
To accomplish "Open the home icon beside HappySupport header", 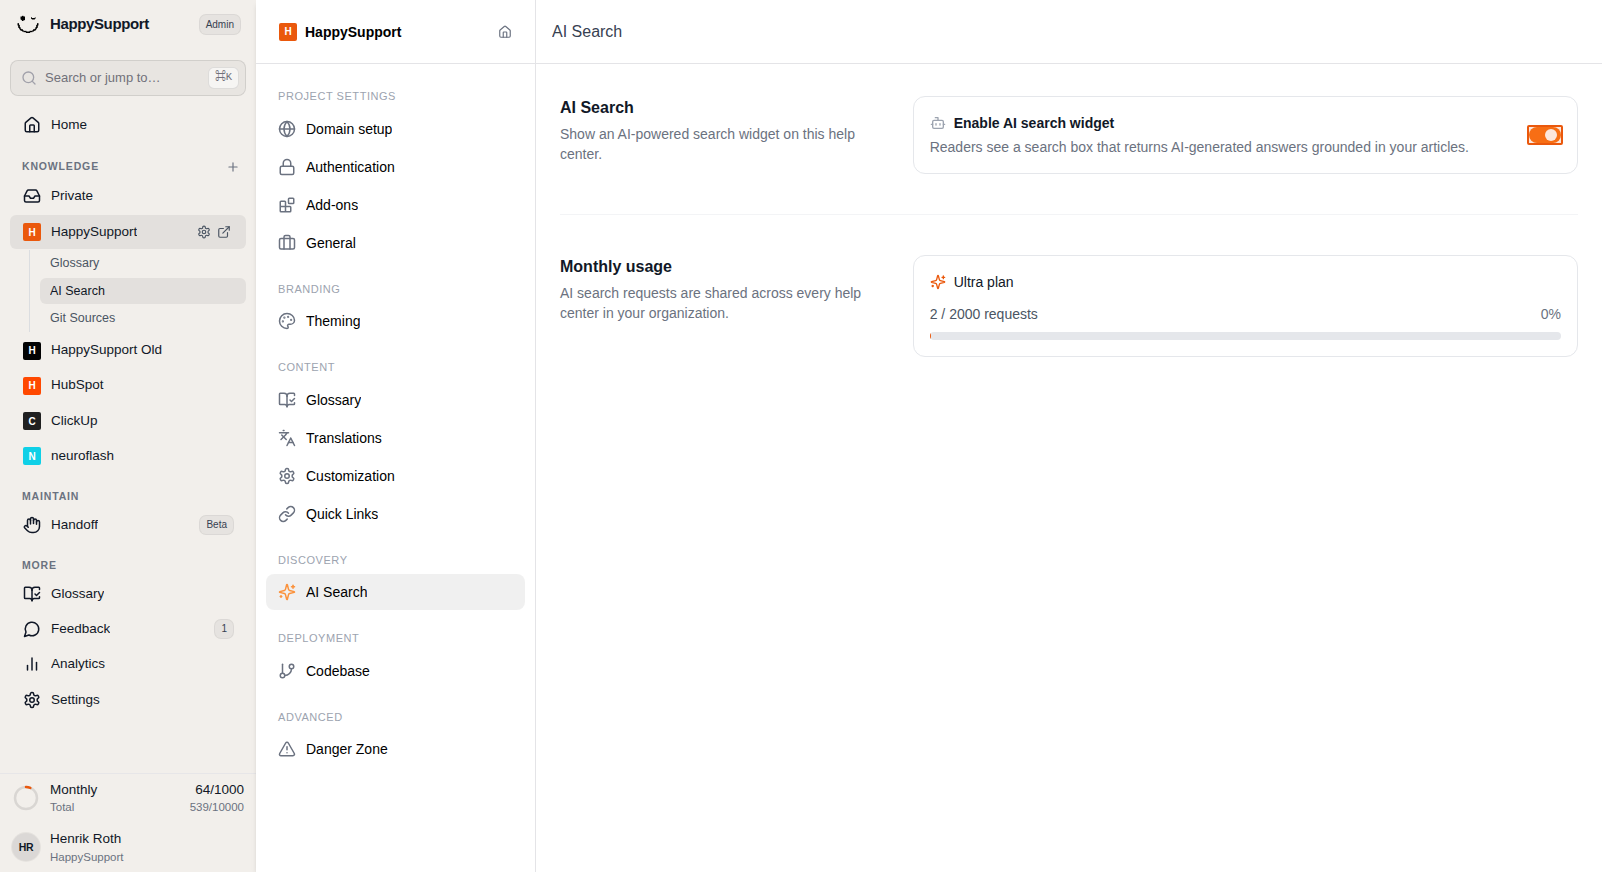I will [x=505, y=32].
